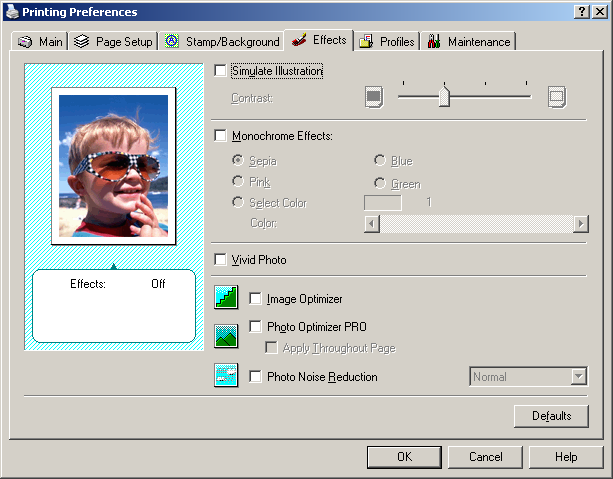
Task: Toggle the Monochrome Effects checkbox
Action: tap(221, 135)
